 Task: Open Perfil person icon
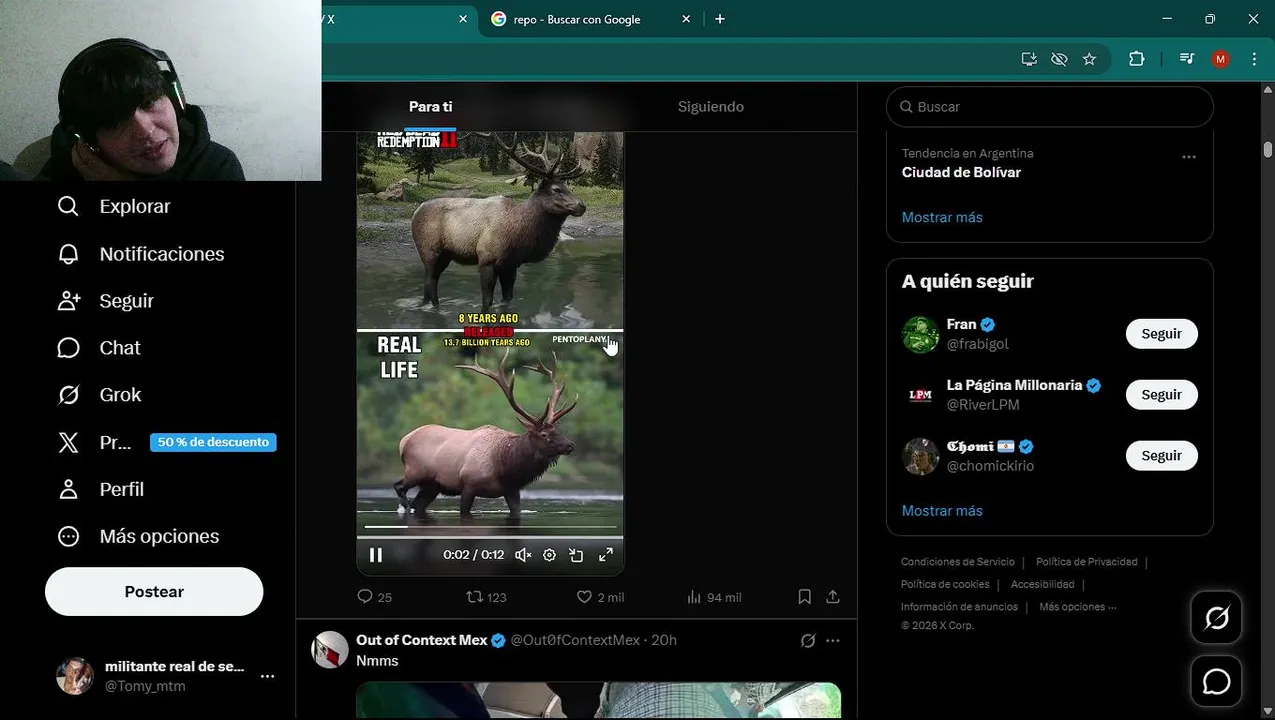click(68, 489)
